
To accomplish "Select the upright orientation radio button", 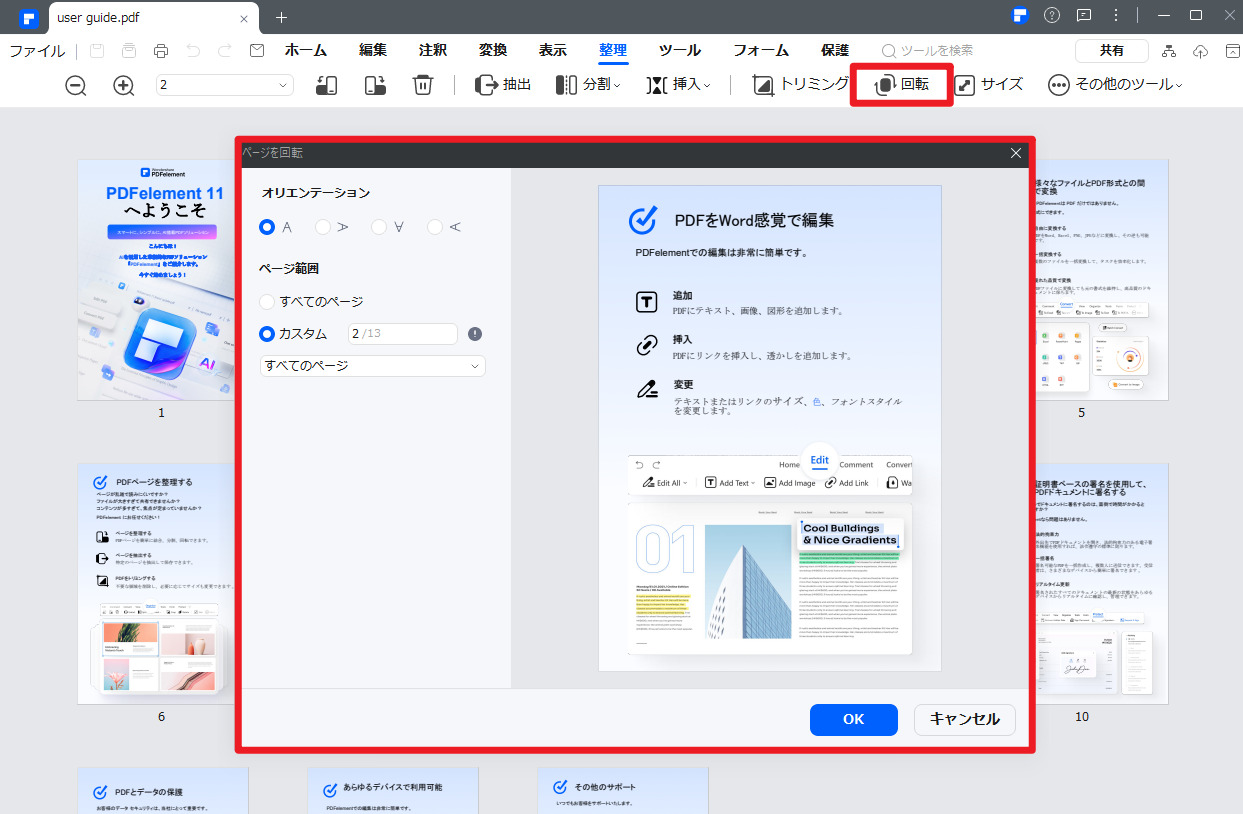I will coord(267,227).
